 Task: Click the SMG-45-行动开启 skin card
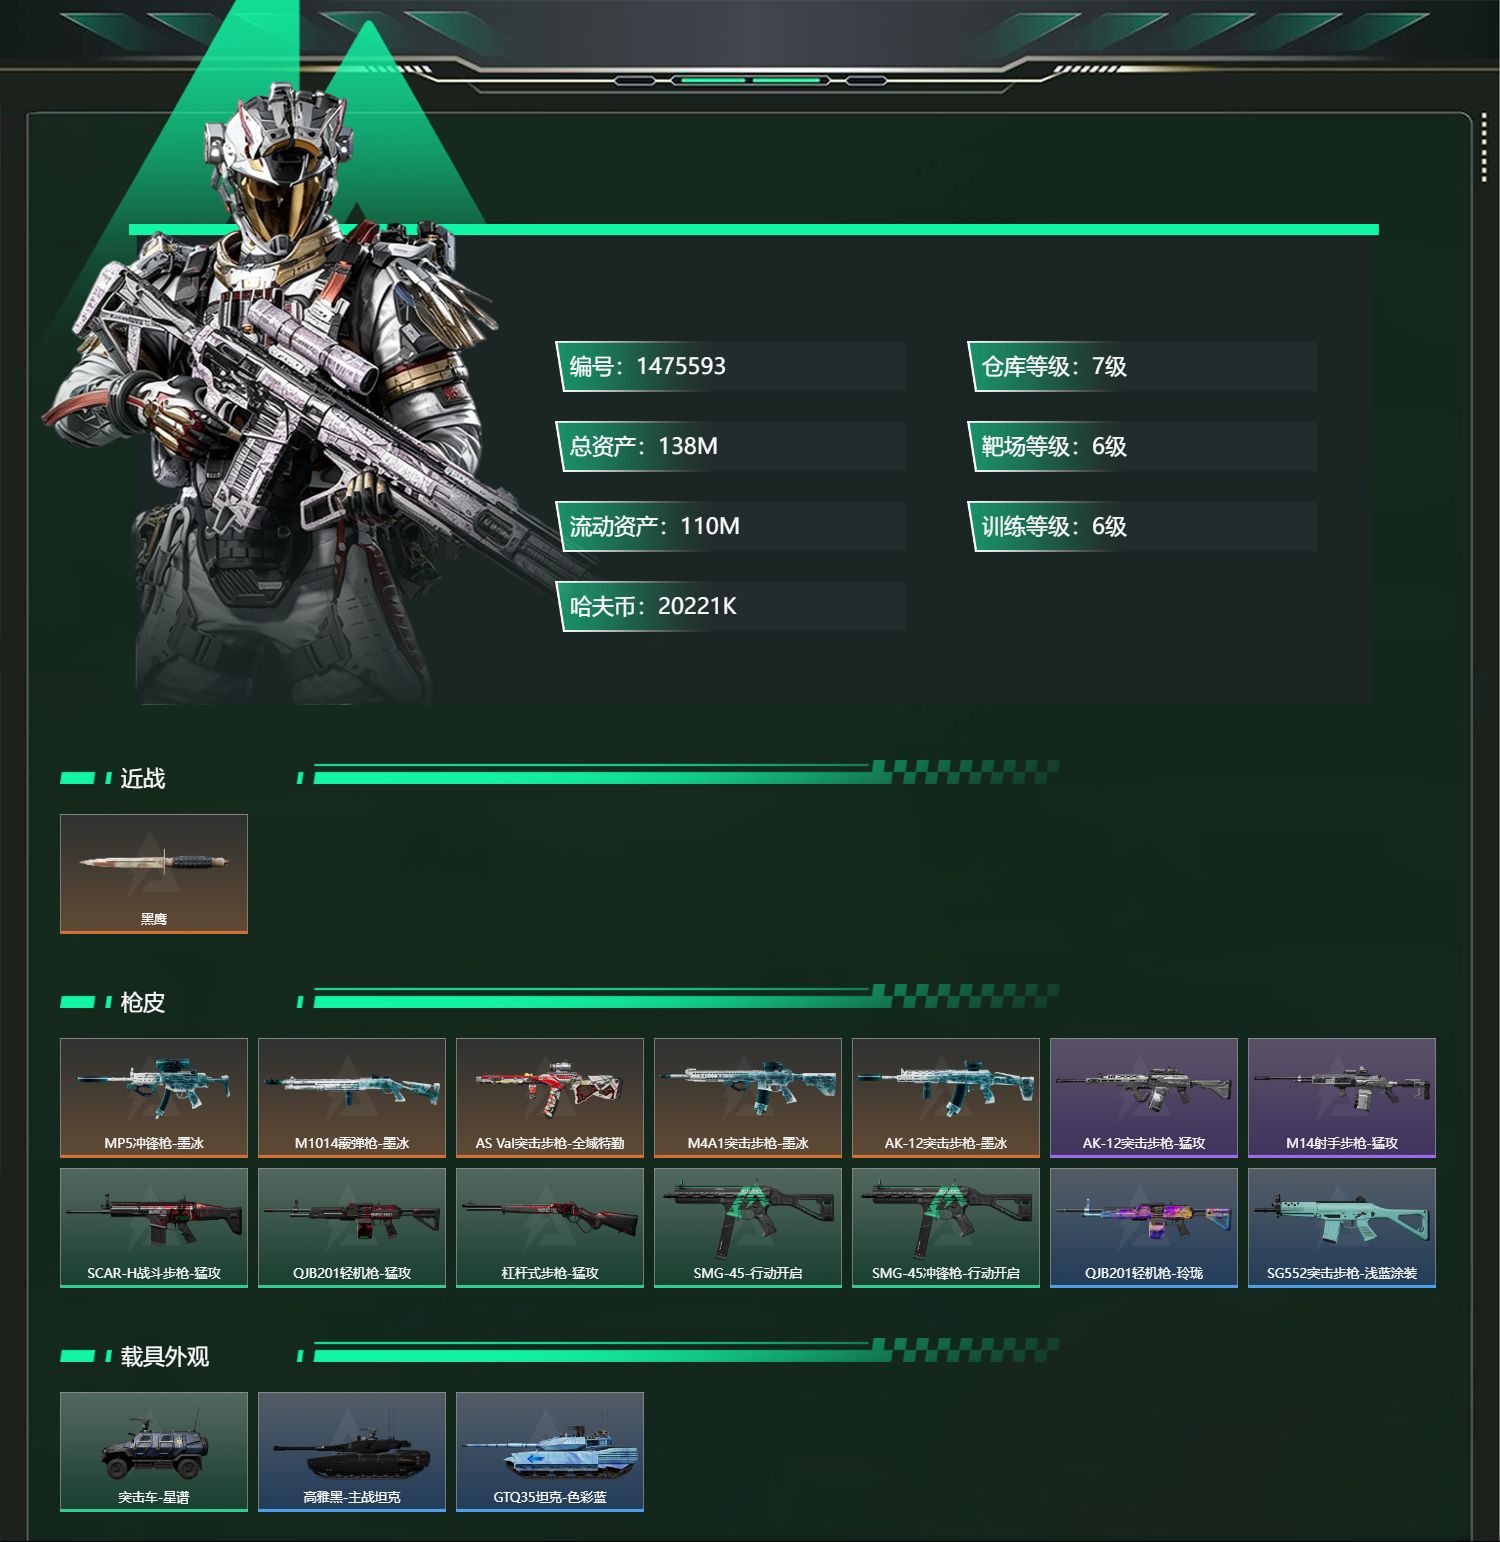coord(748,1228)
